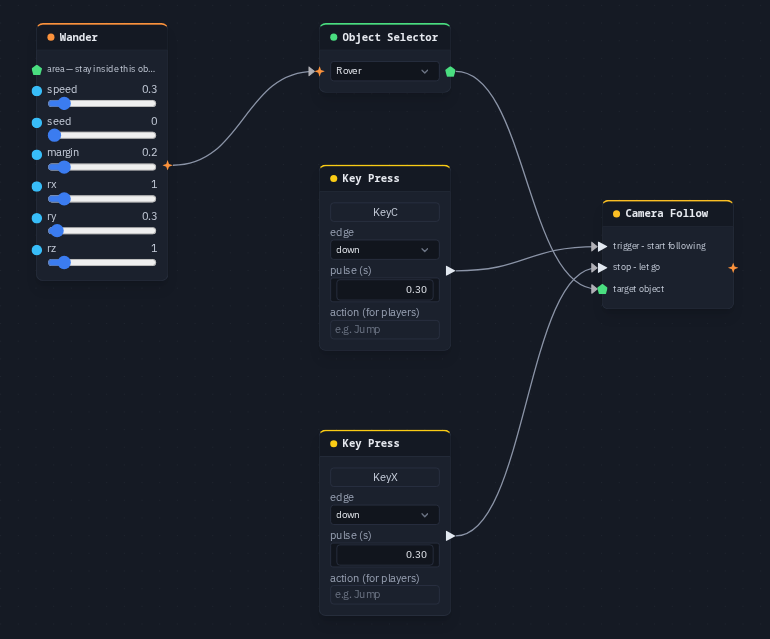Select the Wander node title
The height and width of the screenshot is (639, 770).
(x=79, y=37)
